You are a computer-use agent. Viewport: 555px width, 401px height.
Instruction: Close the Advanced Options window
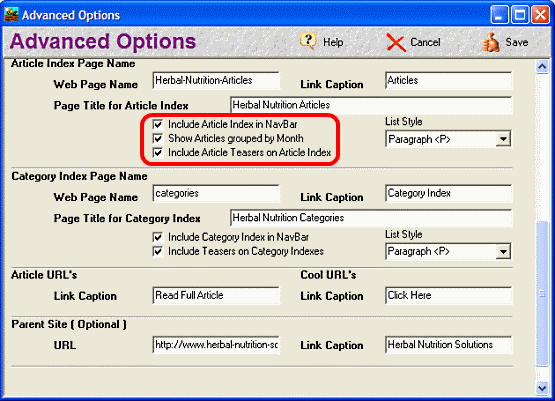click(x=540, y=15)
